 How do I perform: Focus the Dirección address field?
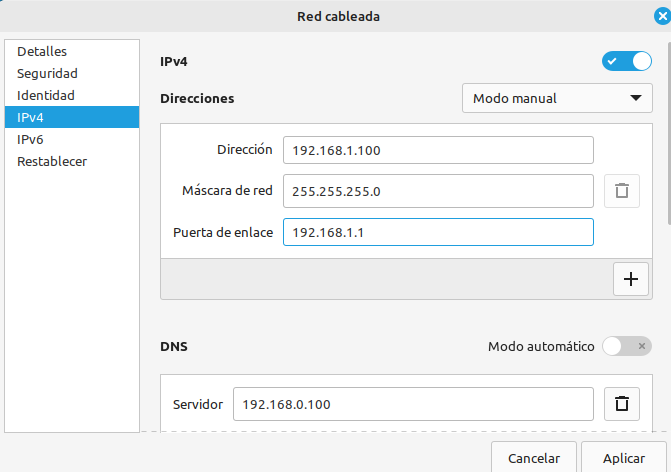click(x=438, y=150)
